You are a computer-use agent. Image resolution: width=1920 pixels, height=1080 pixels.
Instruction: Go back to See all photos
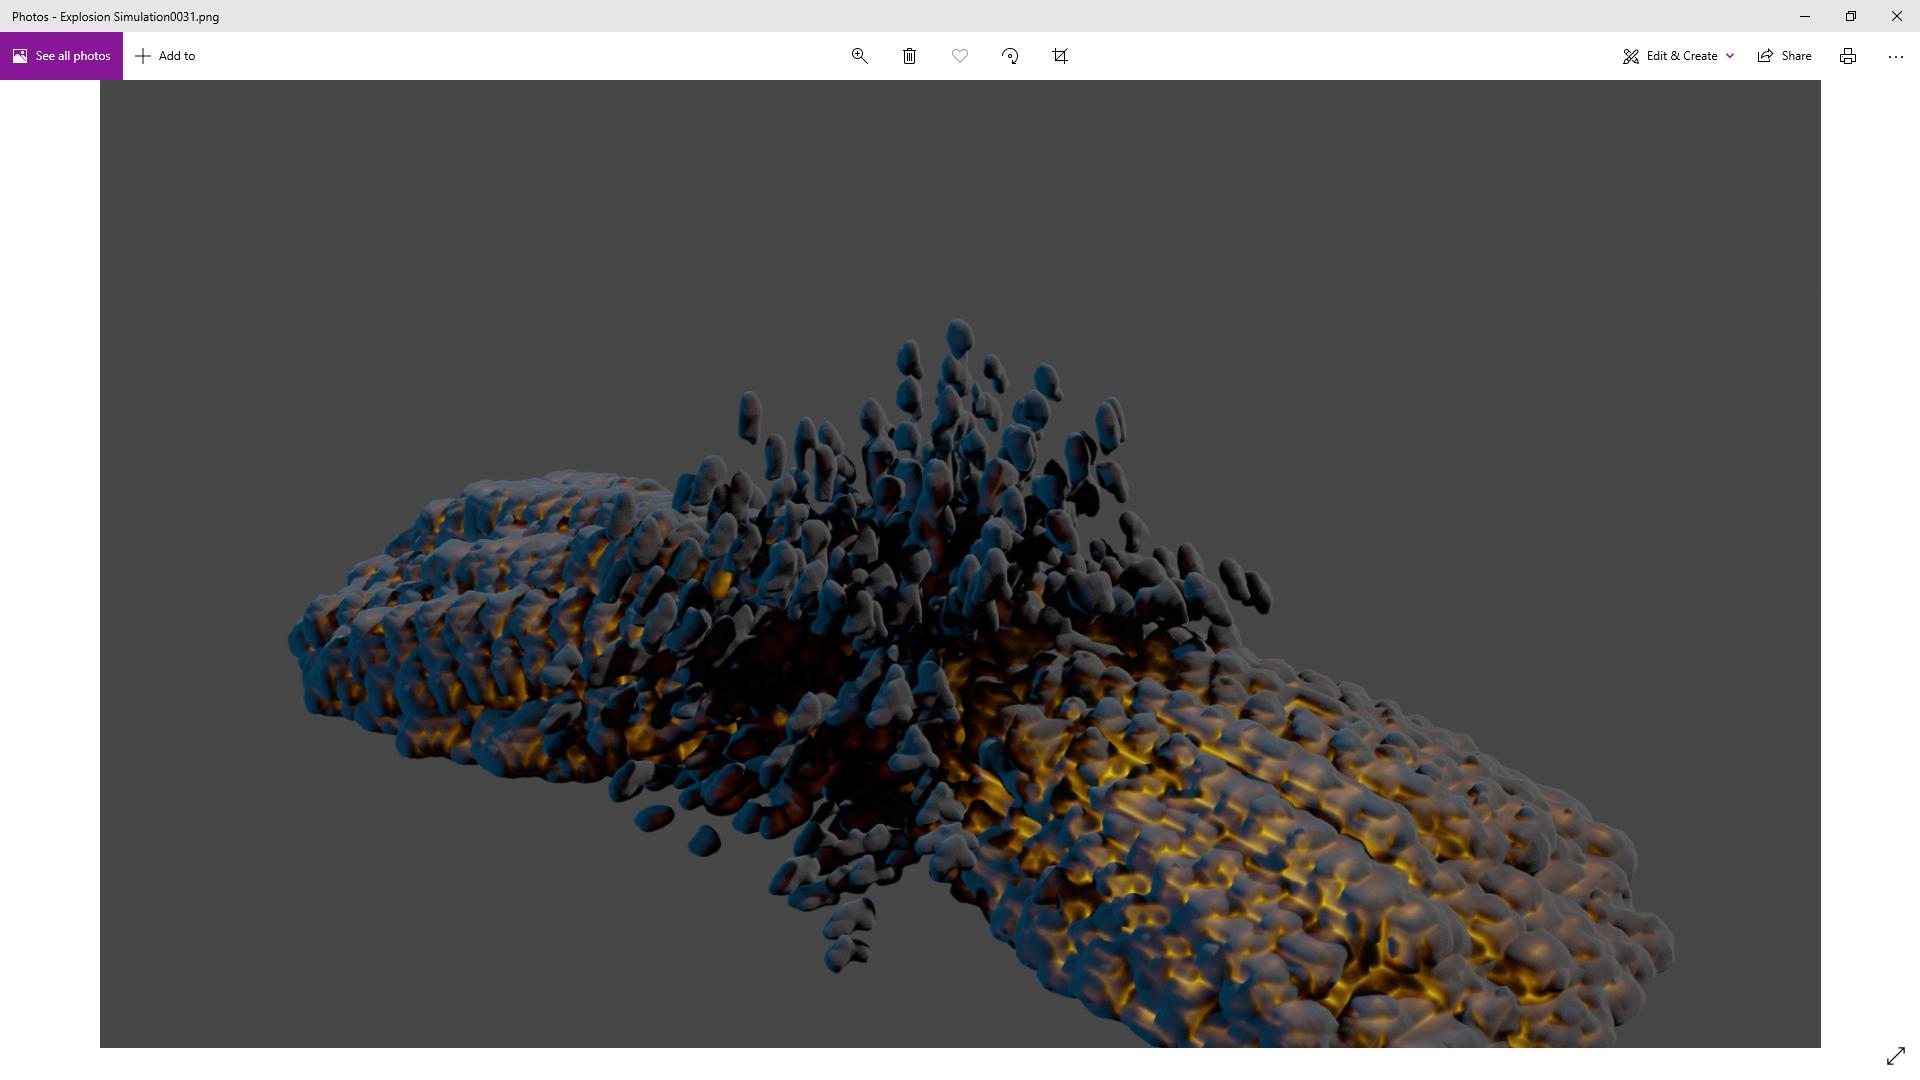61,56
